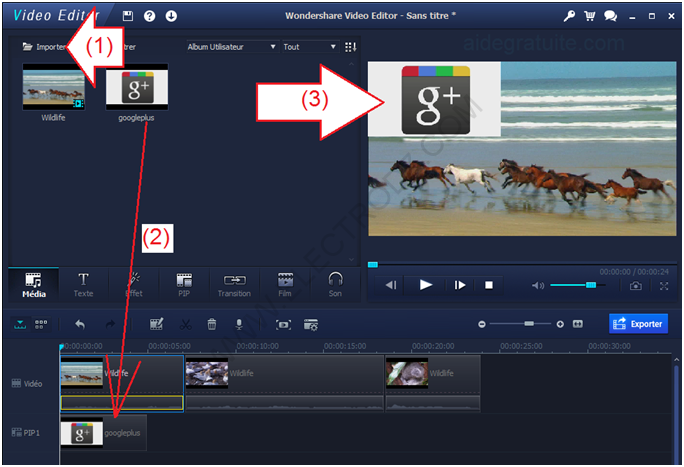Click the redo arrow
The height and width of the screenshot is (467, 684).
click(110, 324)
